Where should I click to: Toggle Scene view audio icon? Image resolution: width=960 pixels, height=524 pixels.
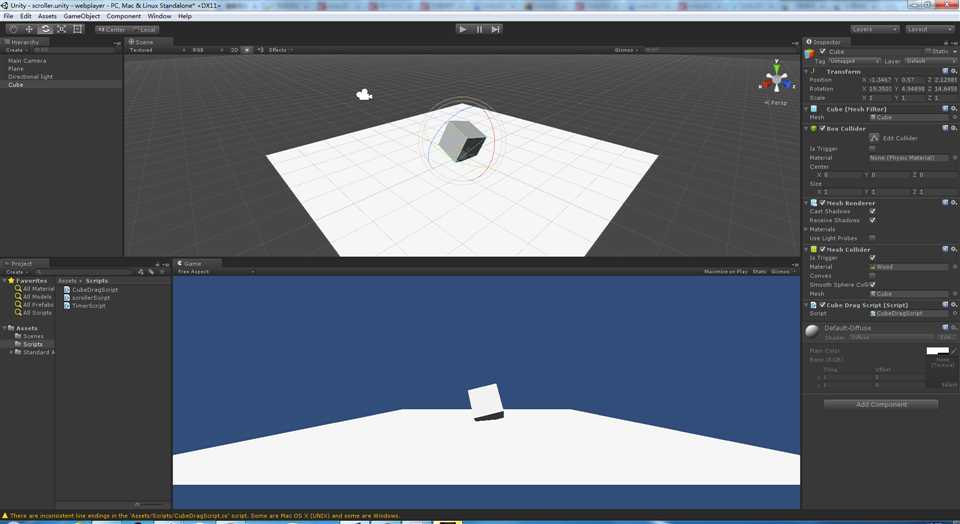pyautogui.click(x=260, y=50)
